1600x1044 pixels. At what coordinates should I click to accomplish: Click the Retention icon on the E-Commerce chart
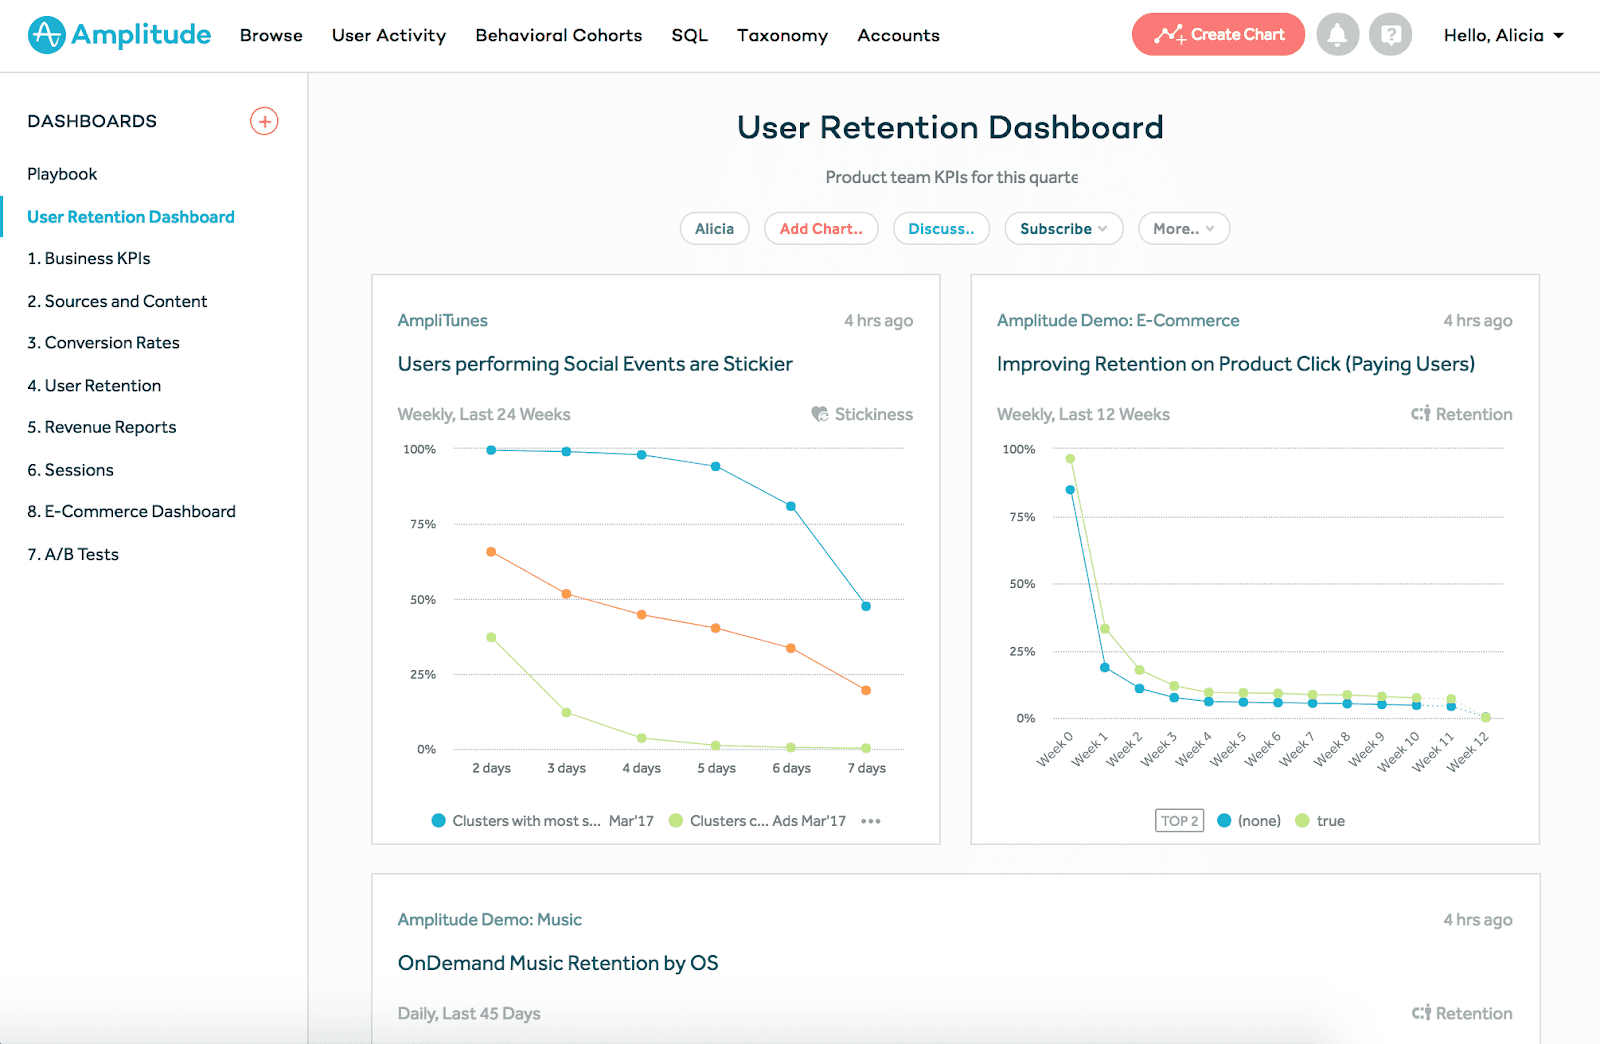tap(1422, 413)
